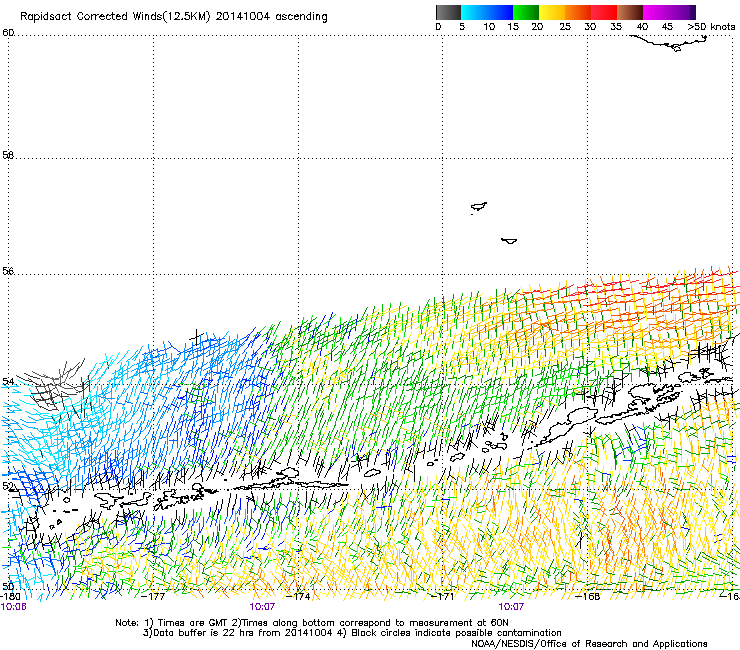This screenshot has width=740, height=650.
Task: Click the longitude label -177
Action: tap(153, 596)
